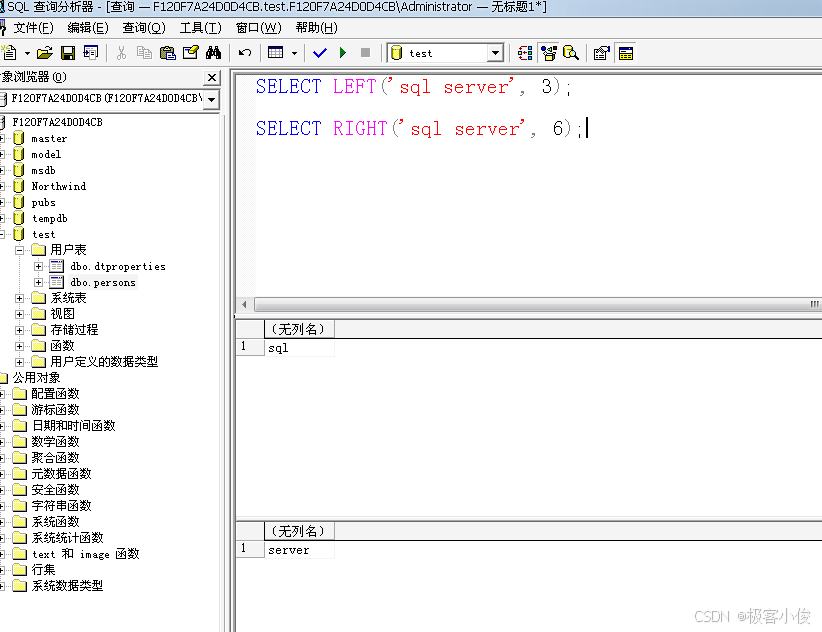
Task: Click the SELECT RIGHT query line
Action: tap(419, 128)
